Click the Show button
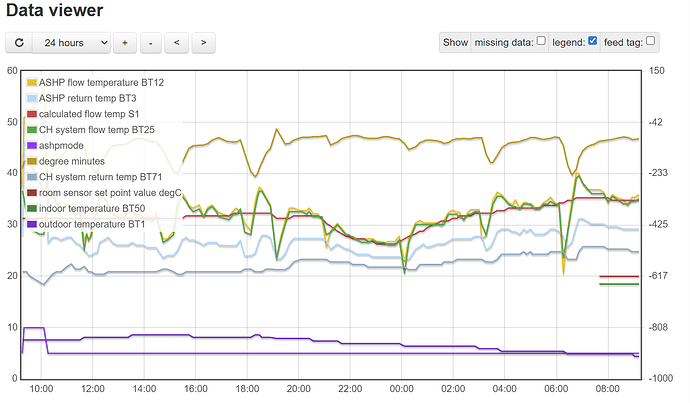The image size is (690, 403). 455,42
